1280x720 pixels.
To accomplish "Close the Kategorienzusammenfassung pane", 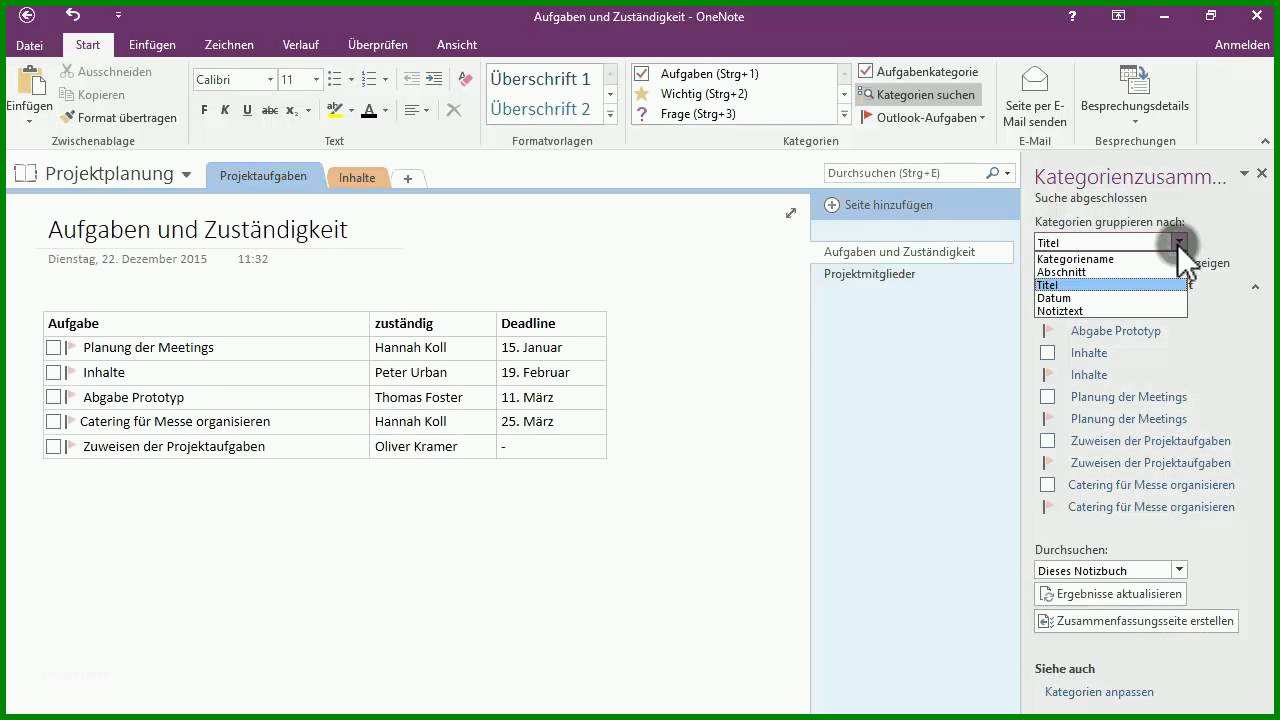I will (1262, 173).
